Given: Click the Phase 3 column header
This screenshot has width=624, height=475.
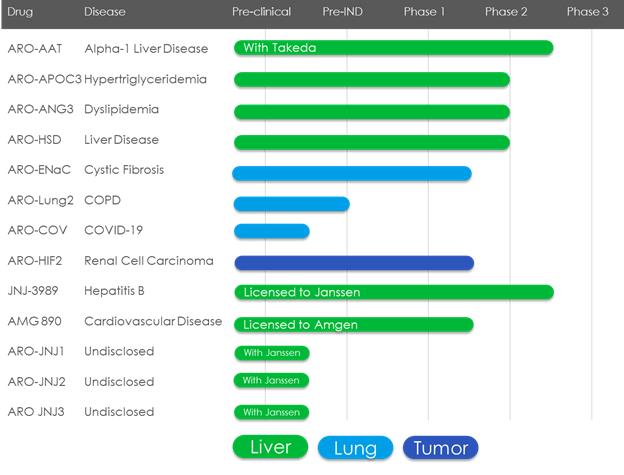Looking at the screenshot, I should [x=587, y=12].
